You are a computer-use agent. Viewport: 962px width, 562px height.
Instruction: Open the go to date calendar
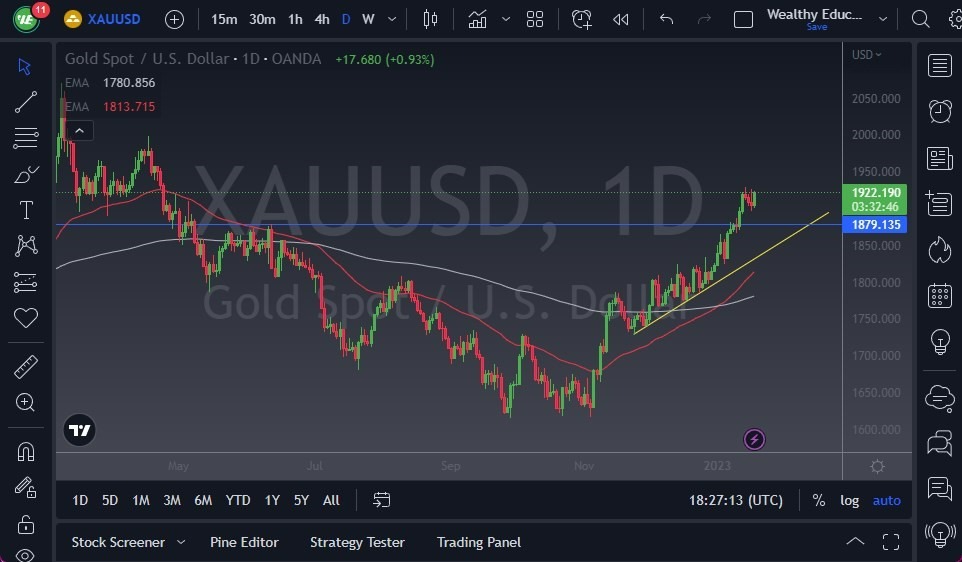382,500
